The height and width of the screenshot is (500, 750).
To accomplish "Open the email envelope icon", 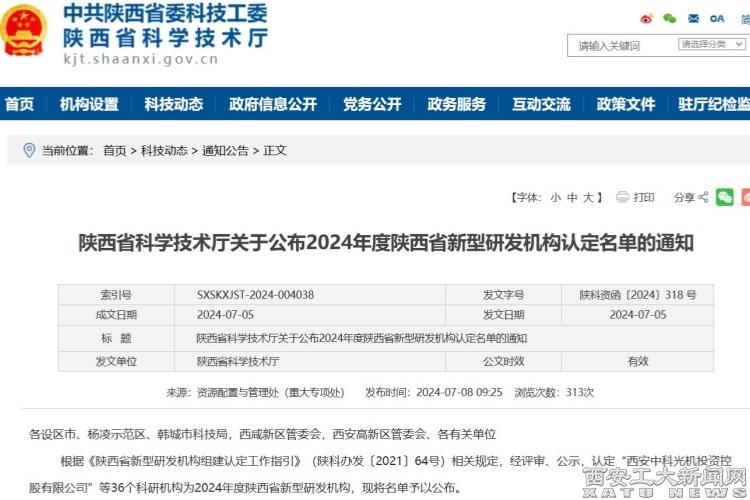I will click(693, 19).
